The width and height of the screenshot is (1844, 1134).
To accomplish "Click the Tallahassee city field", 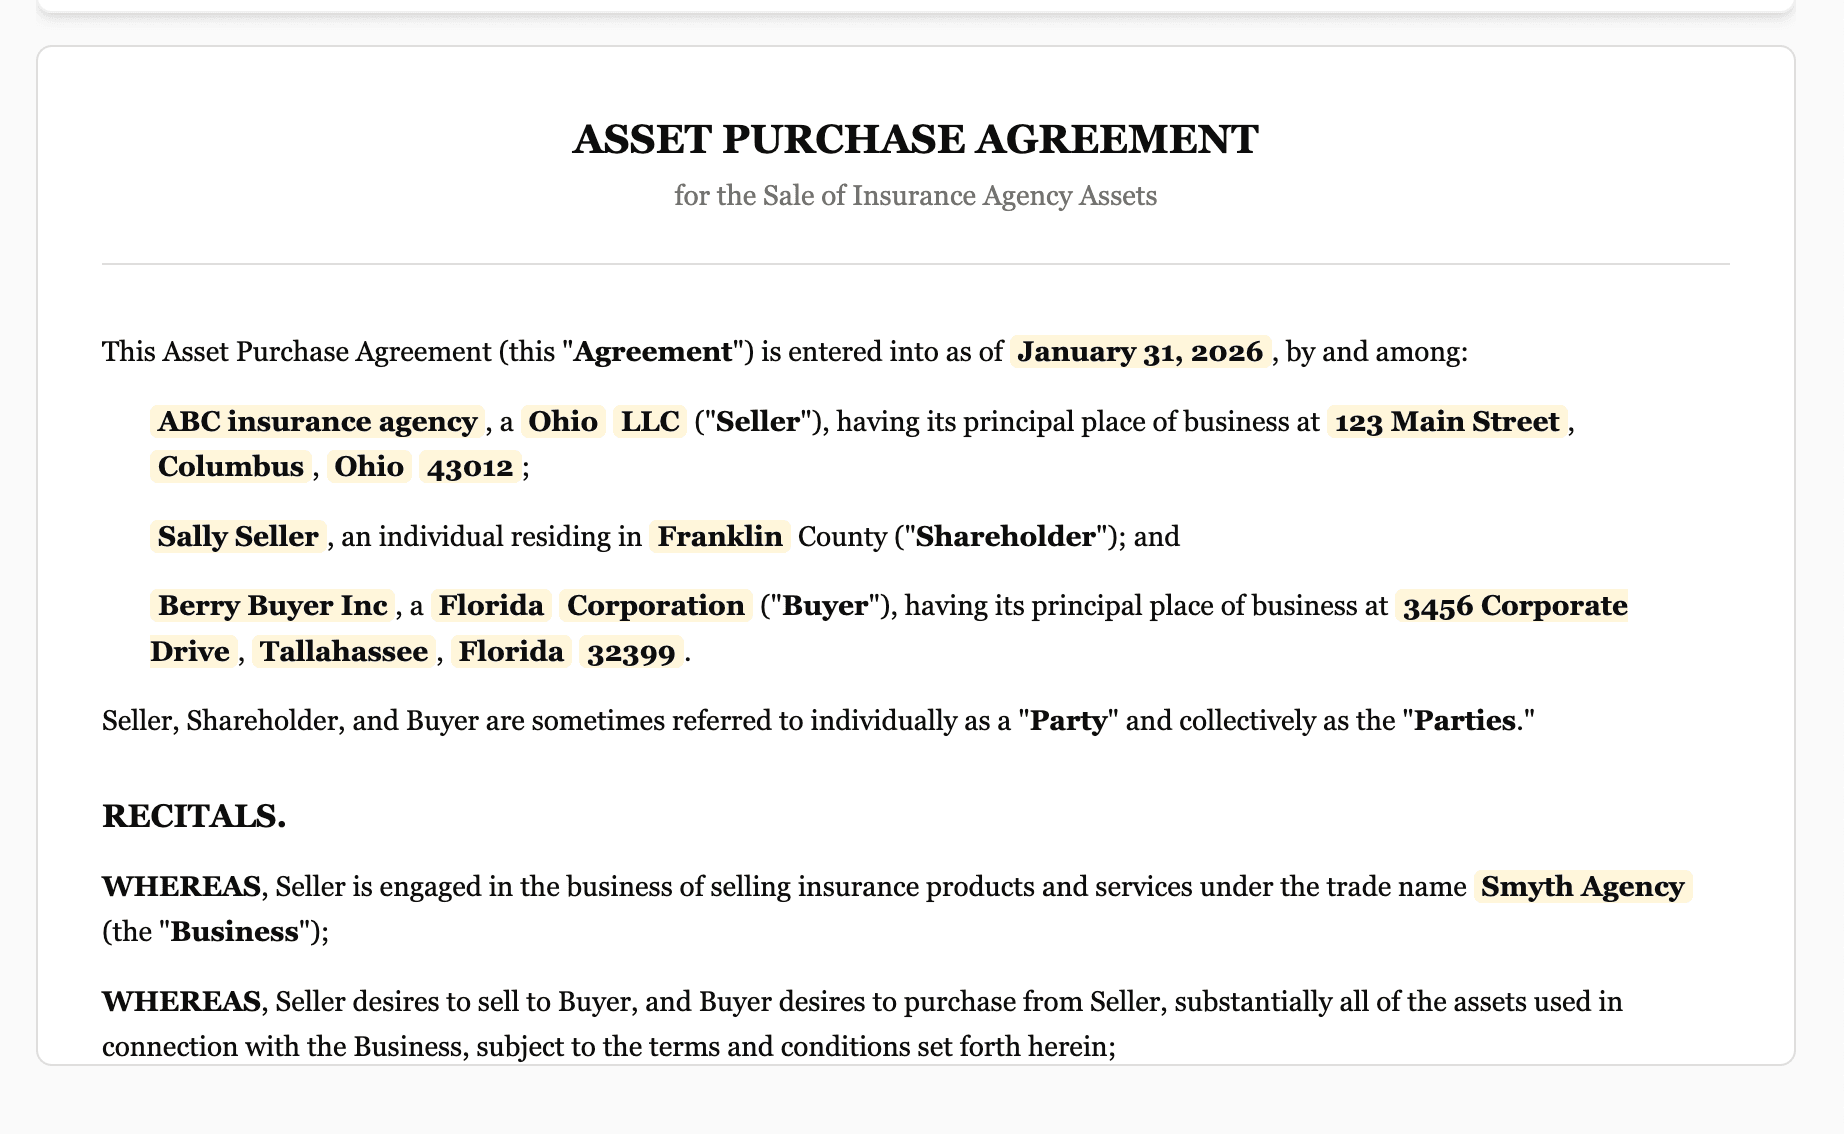I will (x=344, y=652).
